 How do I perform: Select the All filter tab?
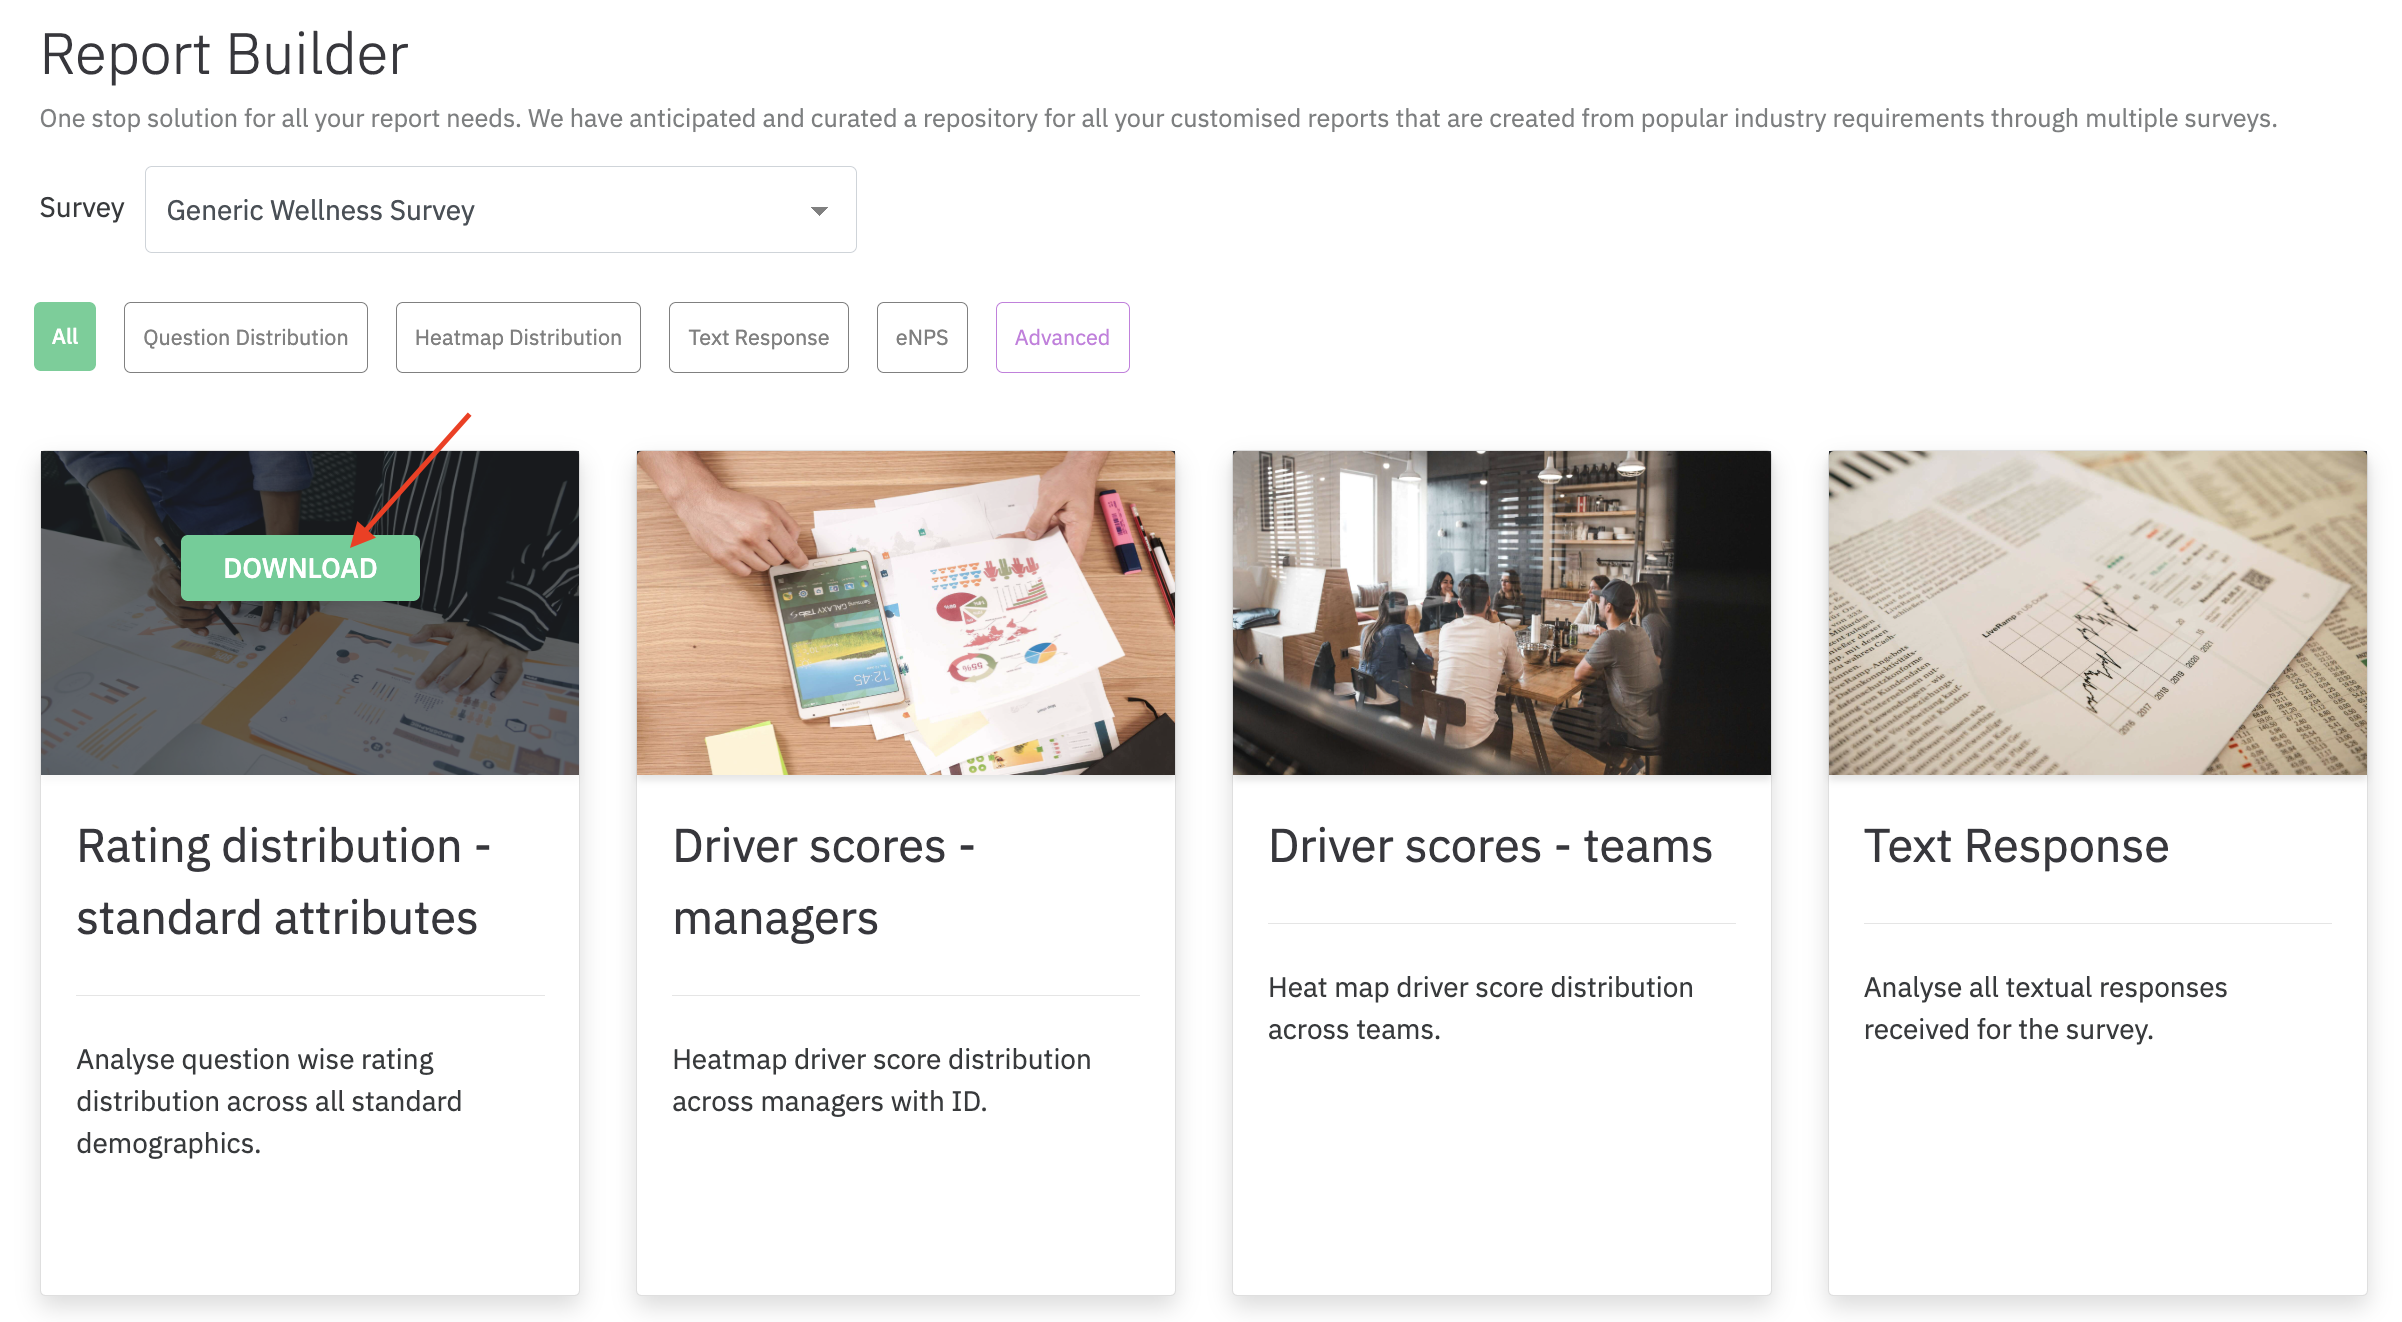[65, 337]
